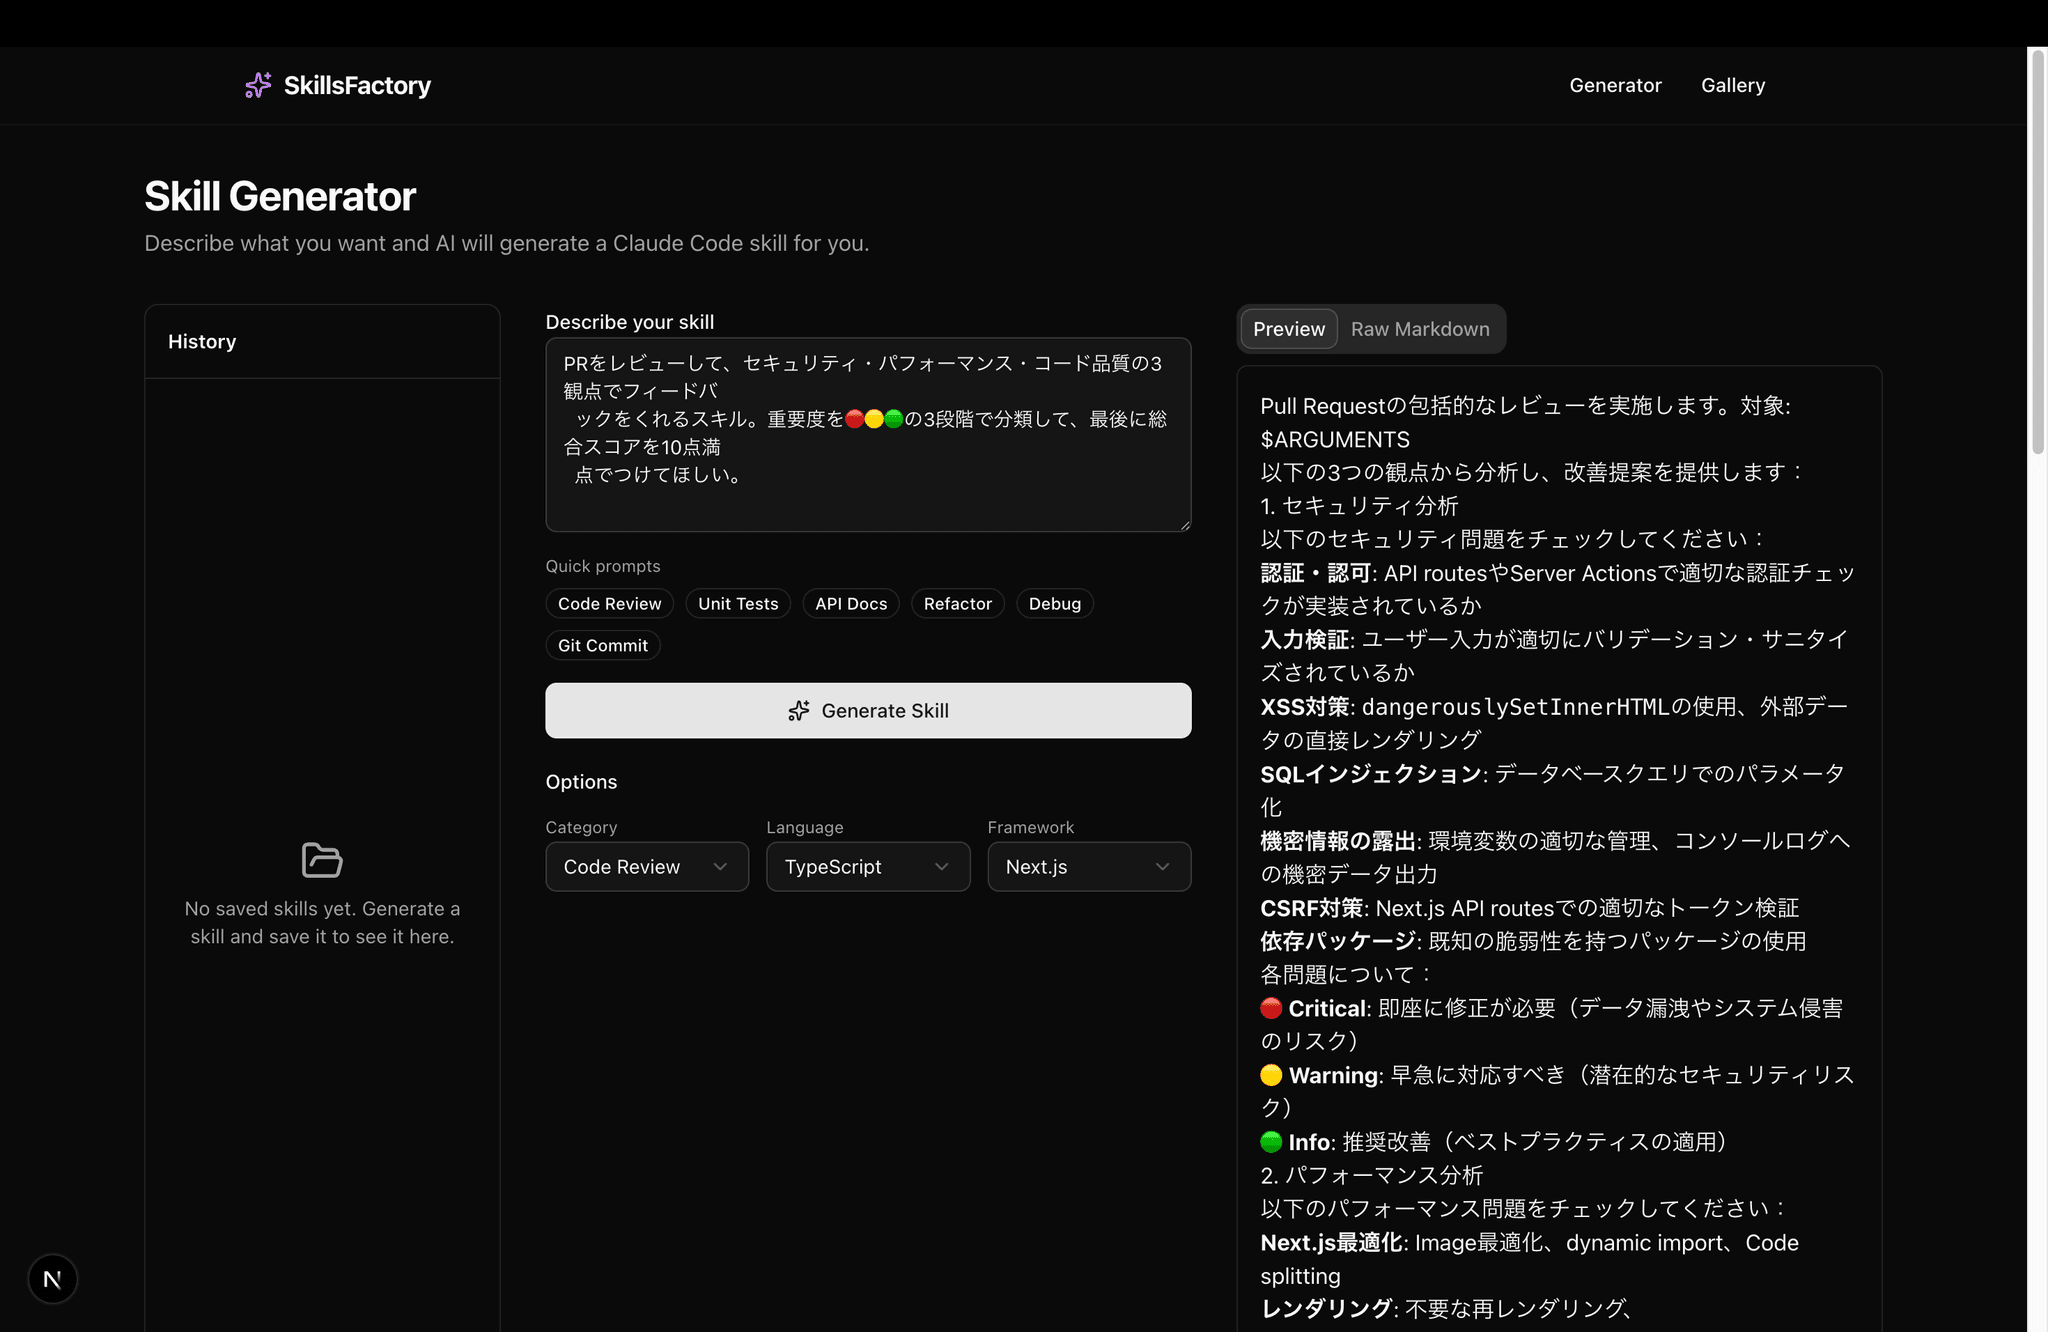Switch to the Raw Markdown tab
The width and height of the screenshot is (2048, 1332).
pyautogui.click(x=1419, y=329)
